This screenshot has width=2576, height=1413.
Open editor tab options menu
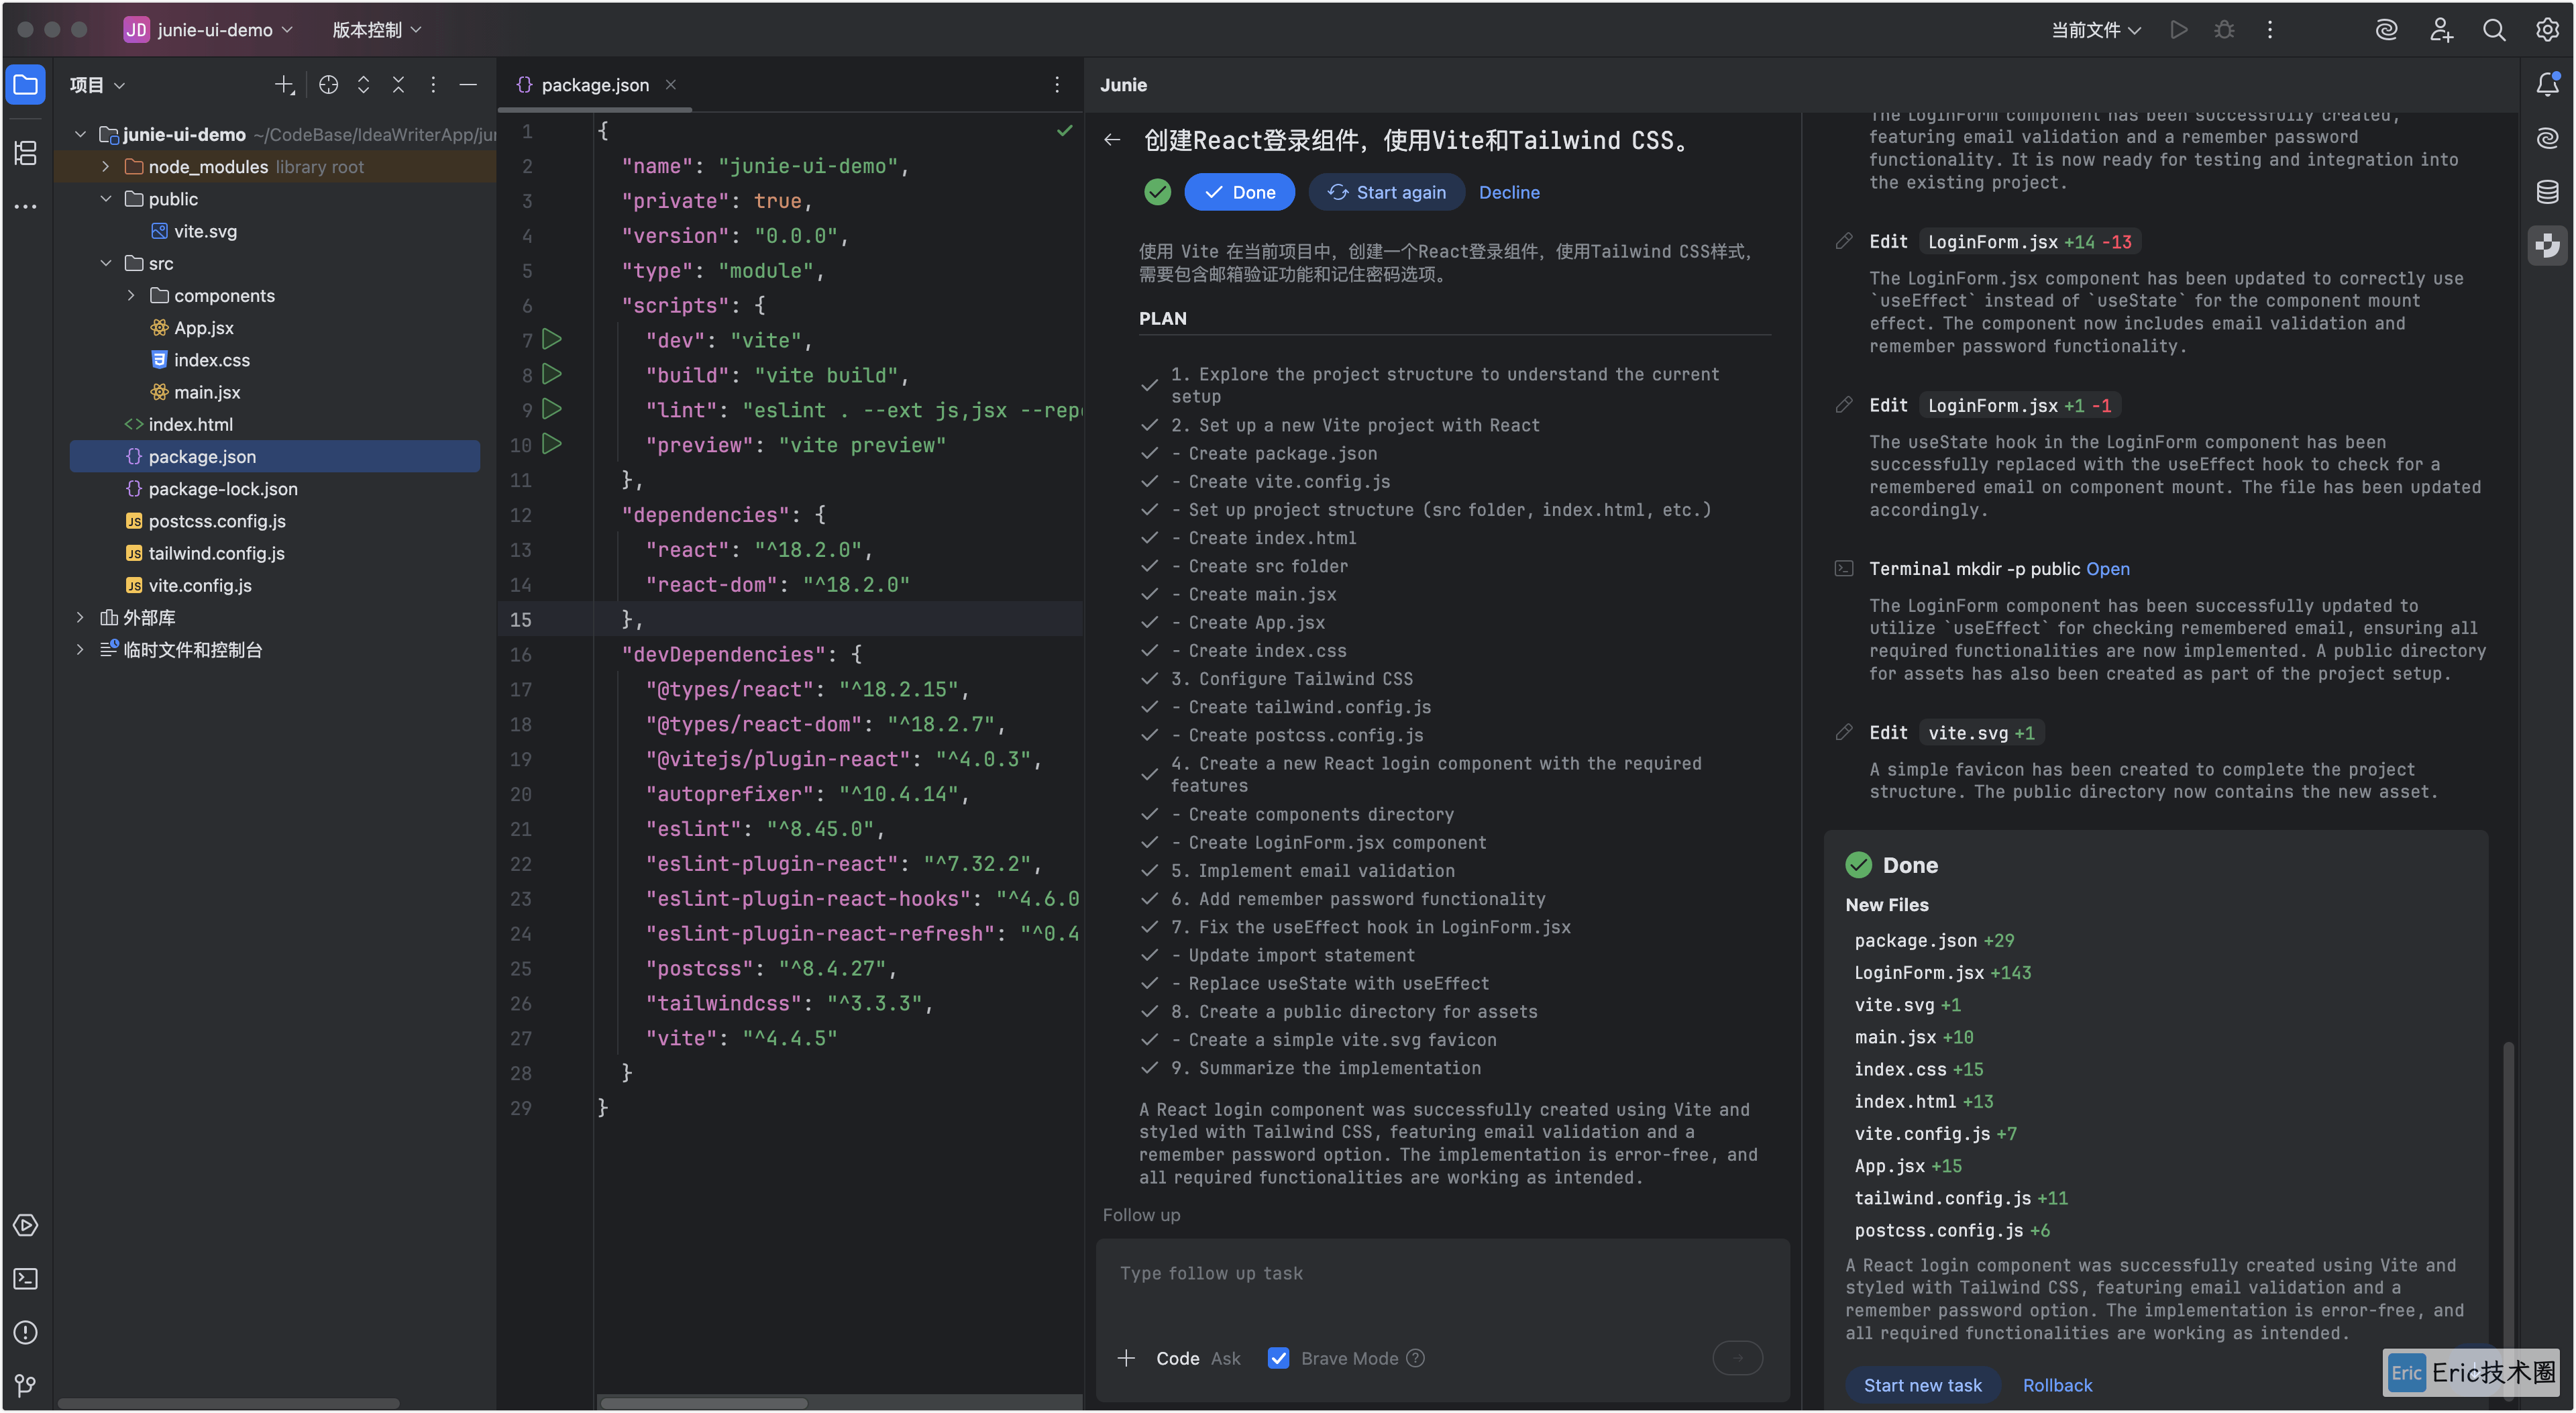[x=1057, y=85]
